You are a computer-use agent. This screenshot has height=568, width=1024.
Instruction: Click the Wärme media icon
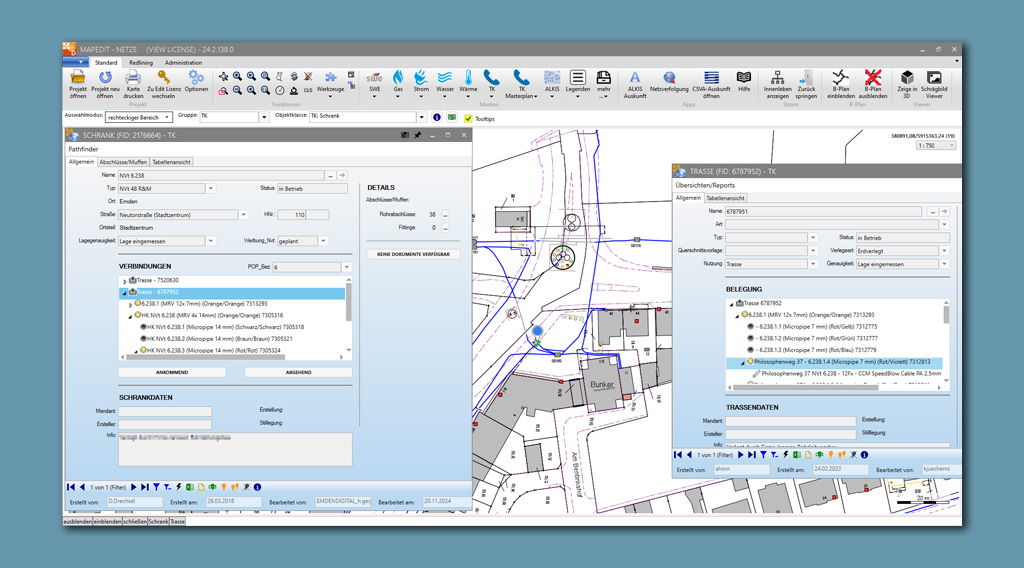click(x=468, y=78)
